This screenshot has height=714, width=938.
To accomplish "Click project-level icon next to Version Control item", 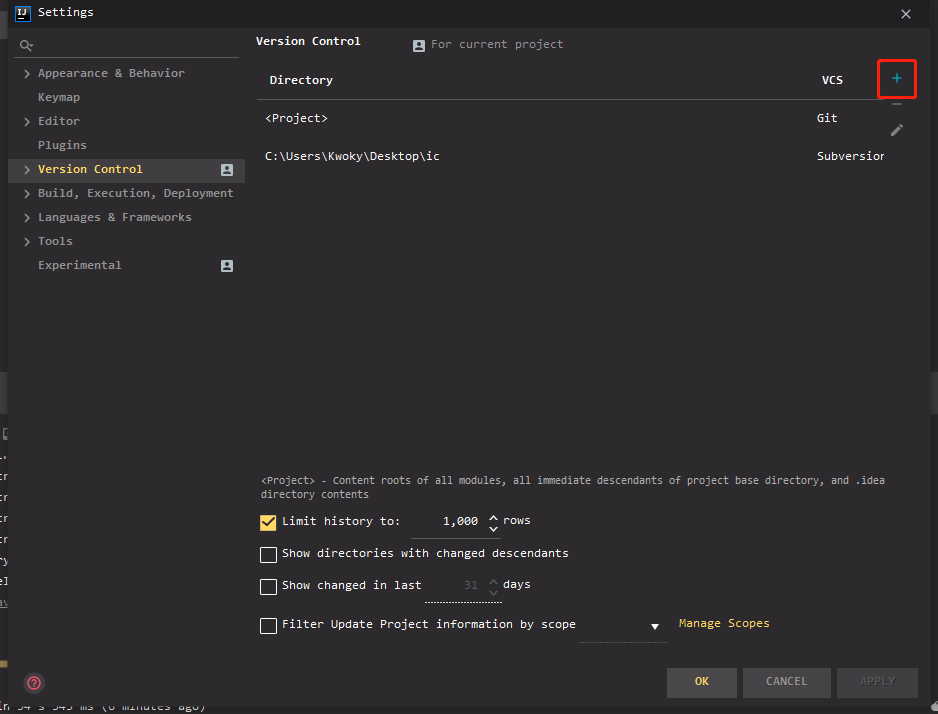I will pyautogui.click(x=227, y=170).
